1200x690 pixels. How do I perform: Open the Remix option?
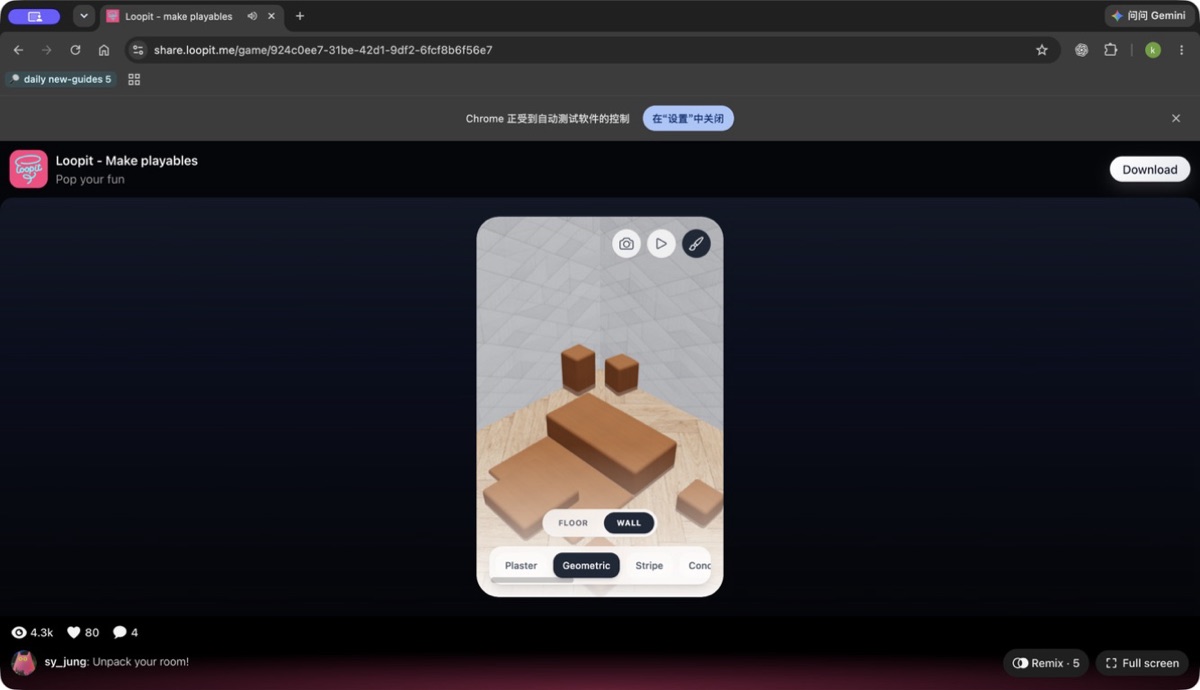(1046, 663)
